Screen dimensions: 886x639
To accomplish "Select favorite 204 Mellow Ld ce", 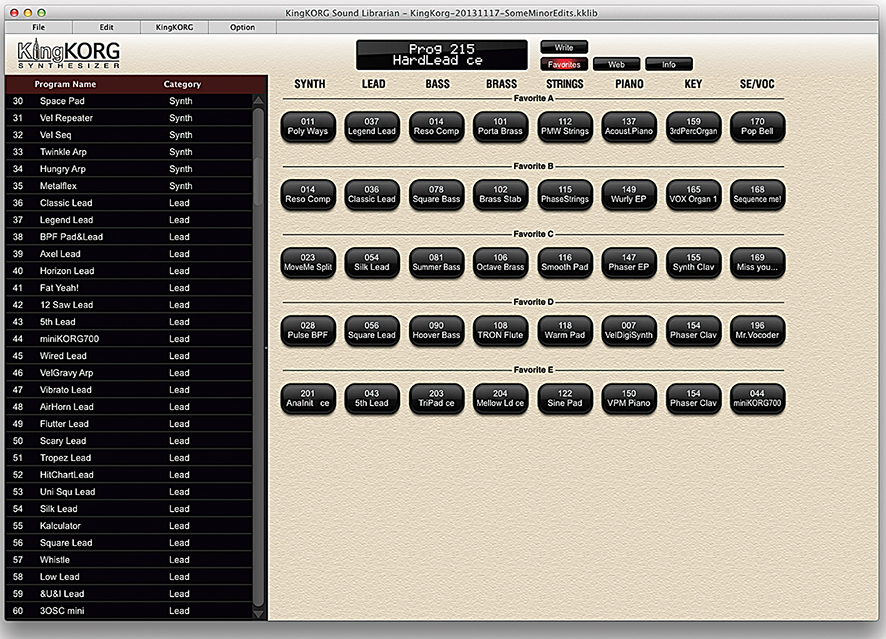I will click(x=500, y=398).
